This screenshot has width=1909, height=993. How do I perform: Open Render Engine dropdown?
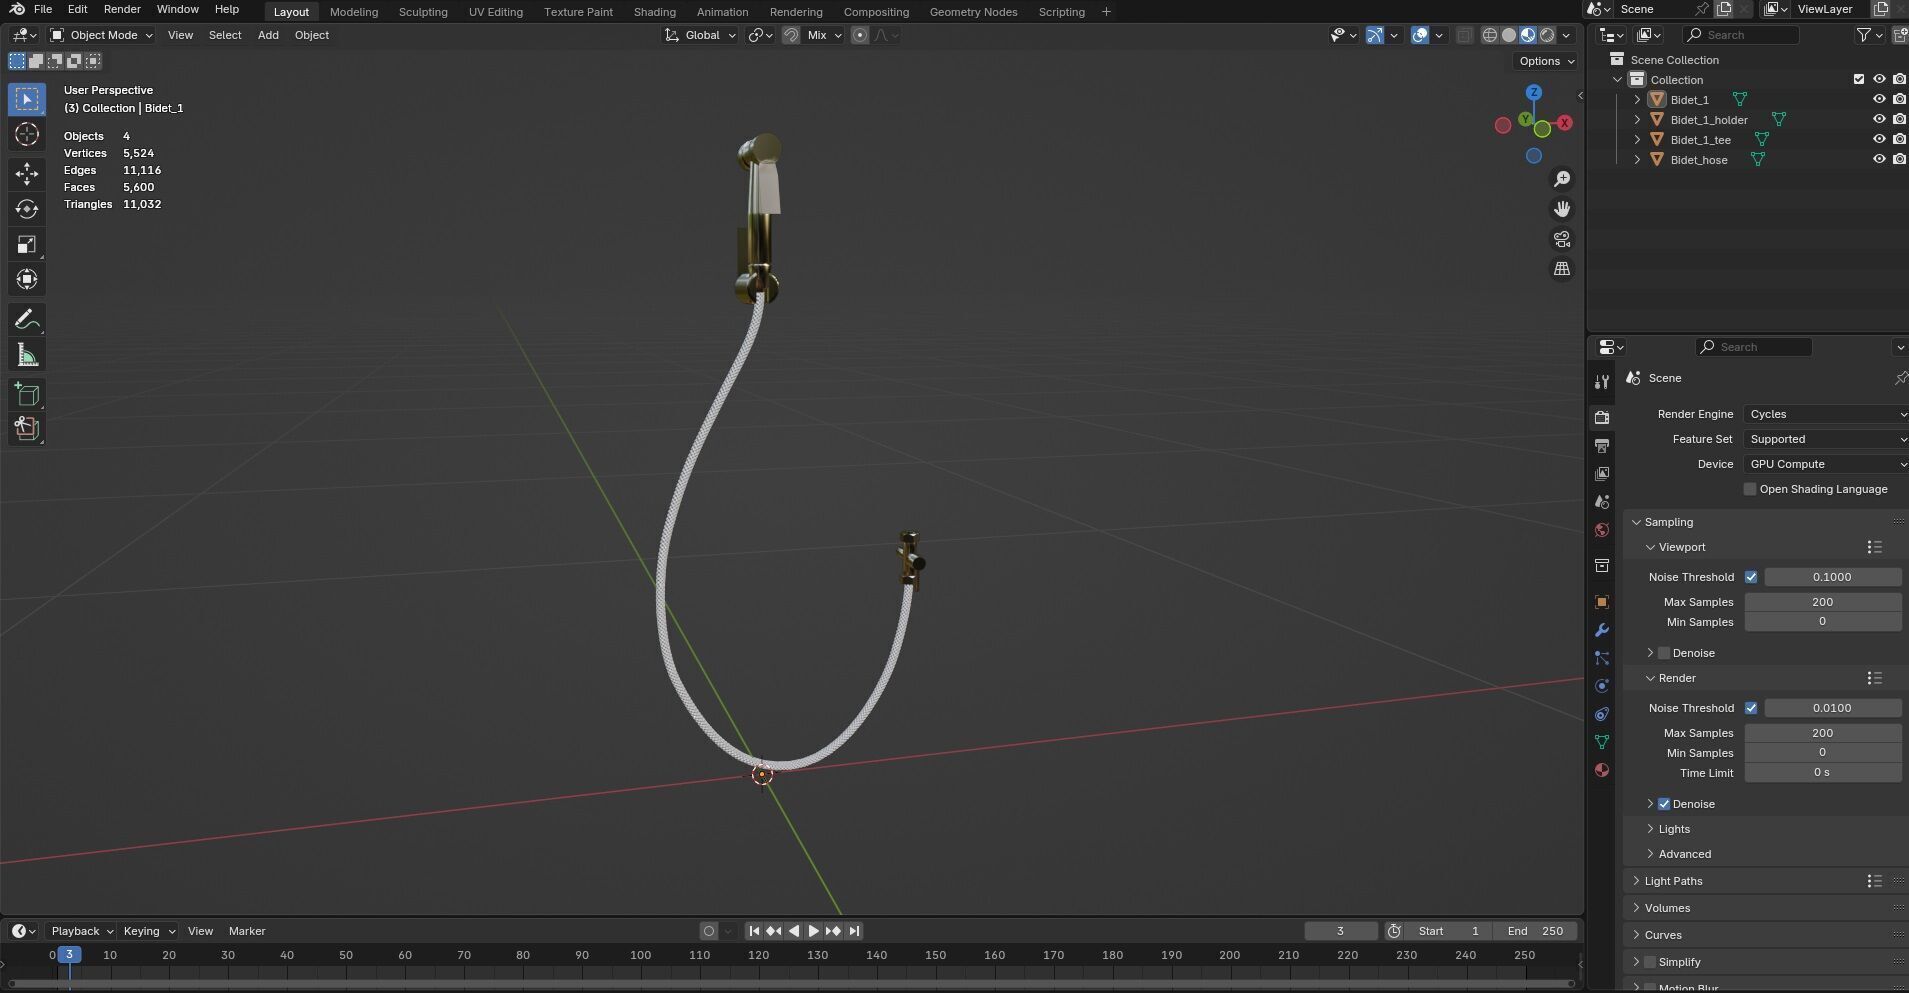click(x=1826, y=414)
